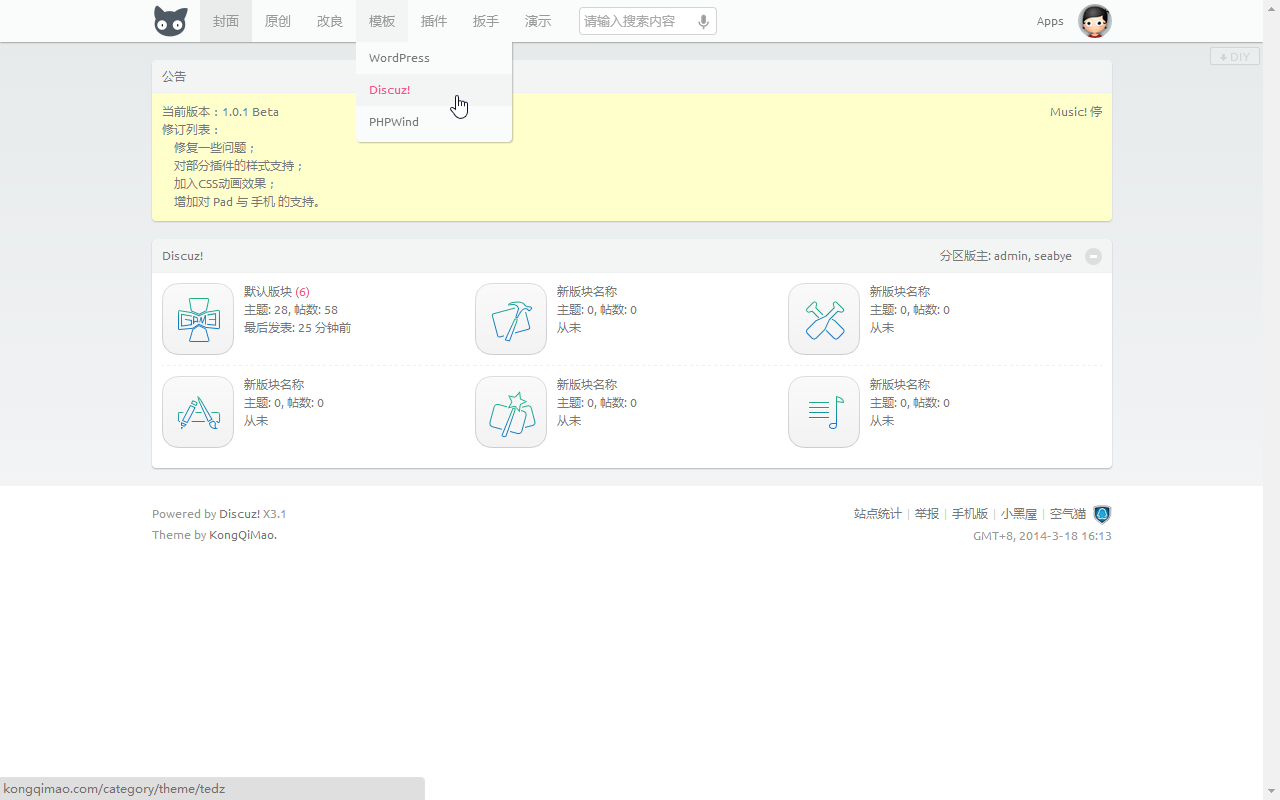
Task: Open the user avatar in the header
Action: point(1095,21)
